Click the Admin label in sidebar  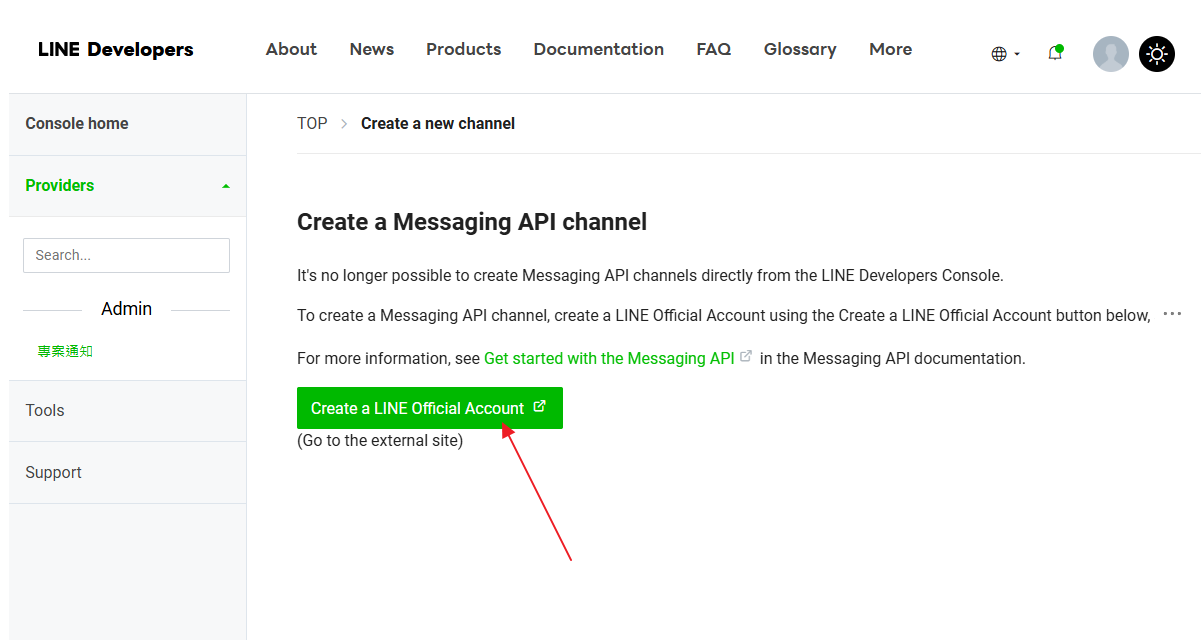(127, 309)
